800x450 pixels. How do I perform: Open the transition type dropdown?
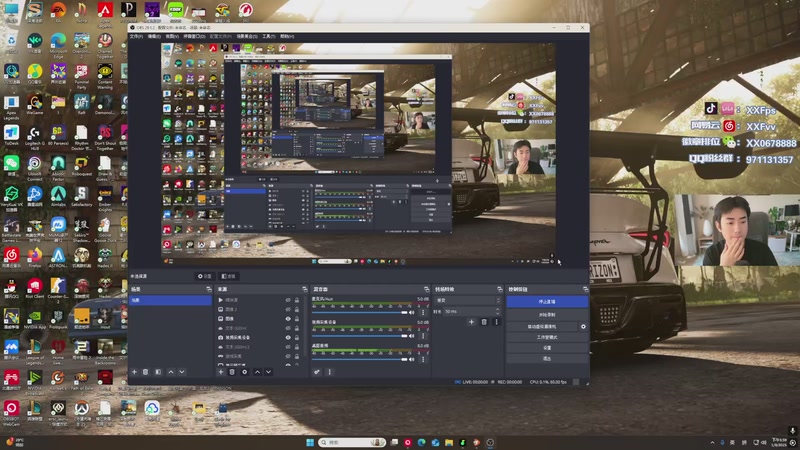[x=467, y=301]
